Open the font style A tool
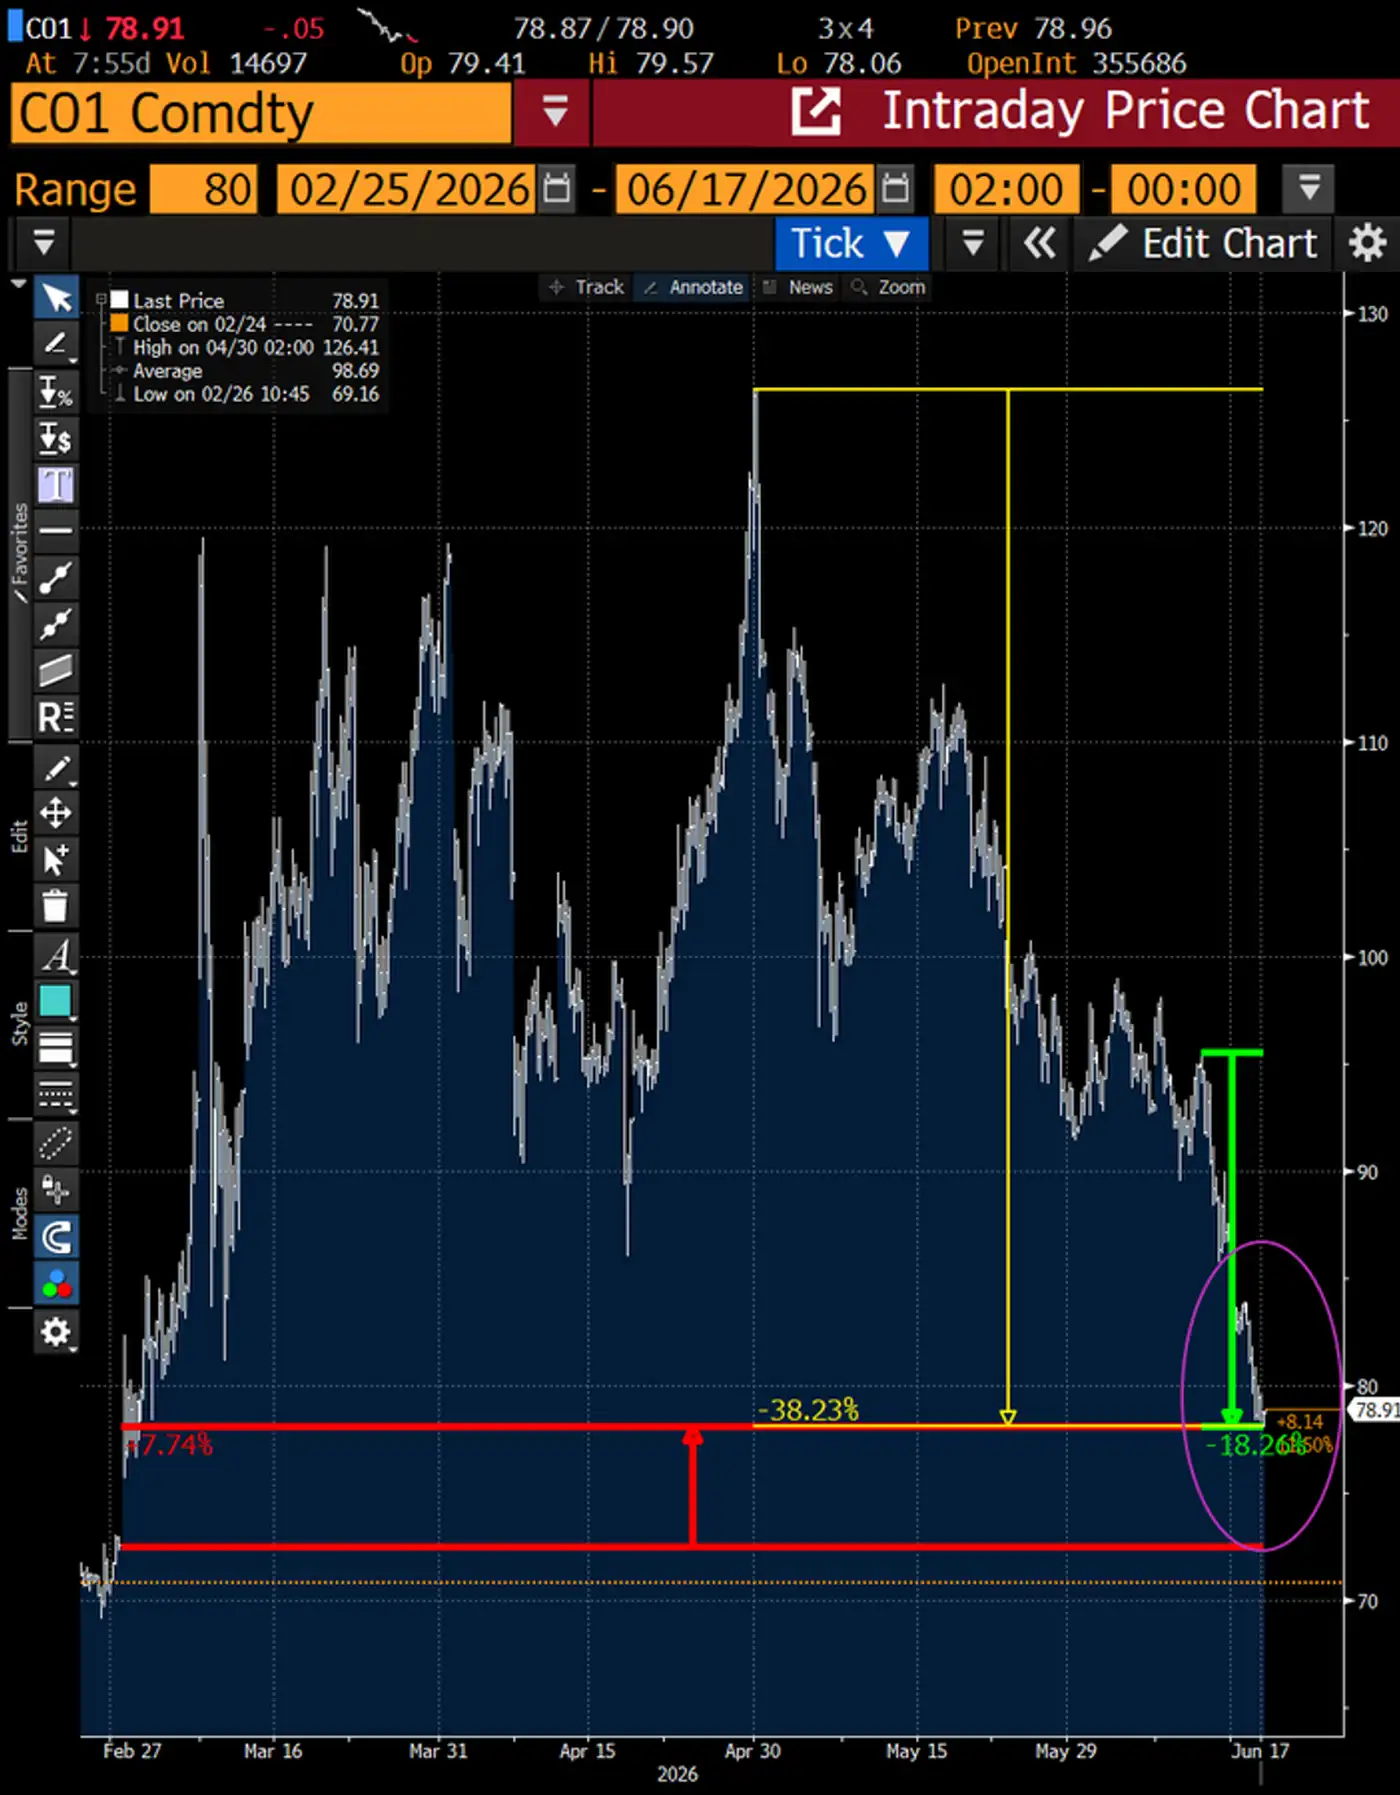 56,955
